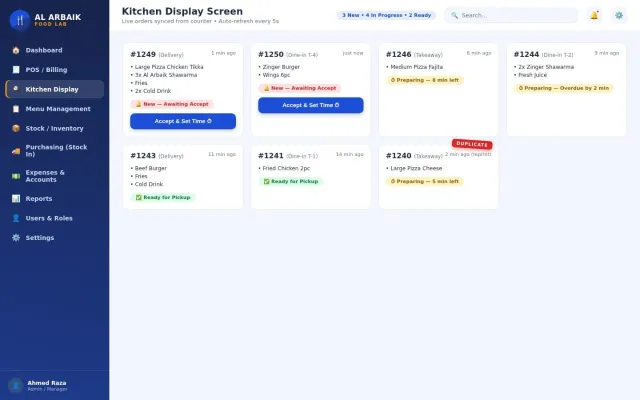Viewport: 640px width, 400px height.
Task: Click the Settings gear icon in sidebar
Action: click(16, 238)
